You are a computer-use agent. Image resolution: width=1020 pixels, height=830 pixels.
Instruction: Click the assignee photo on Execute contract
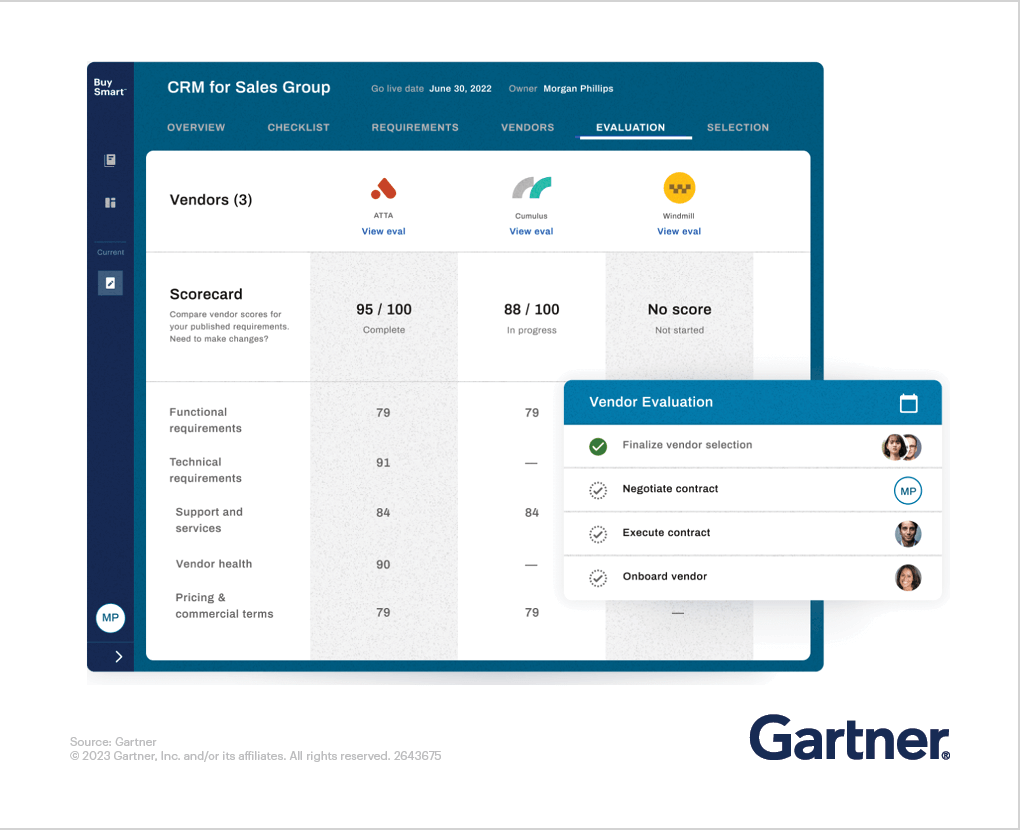908,534
